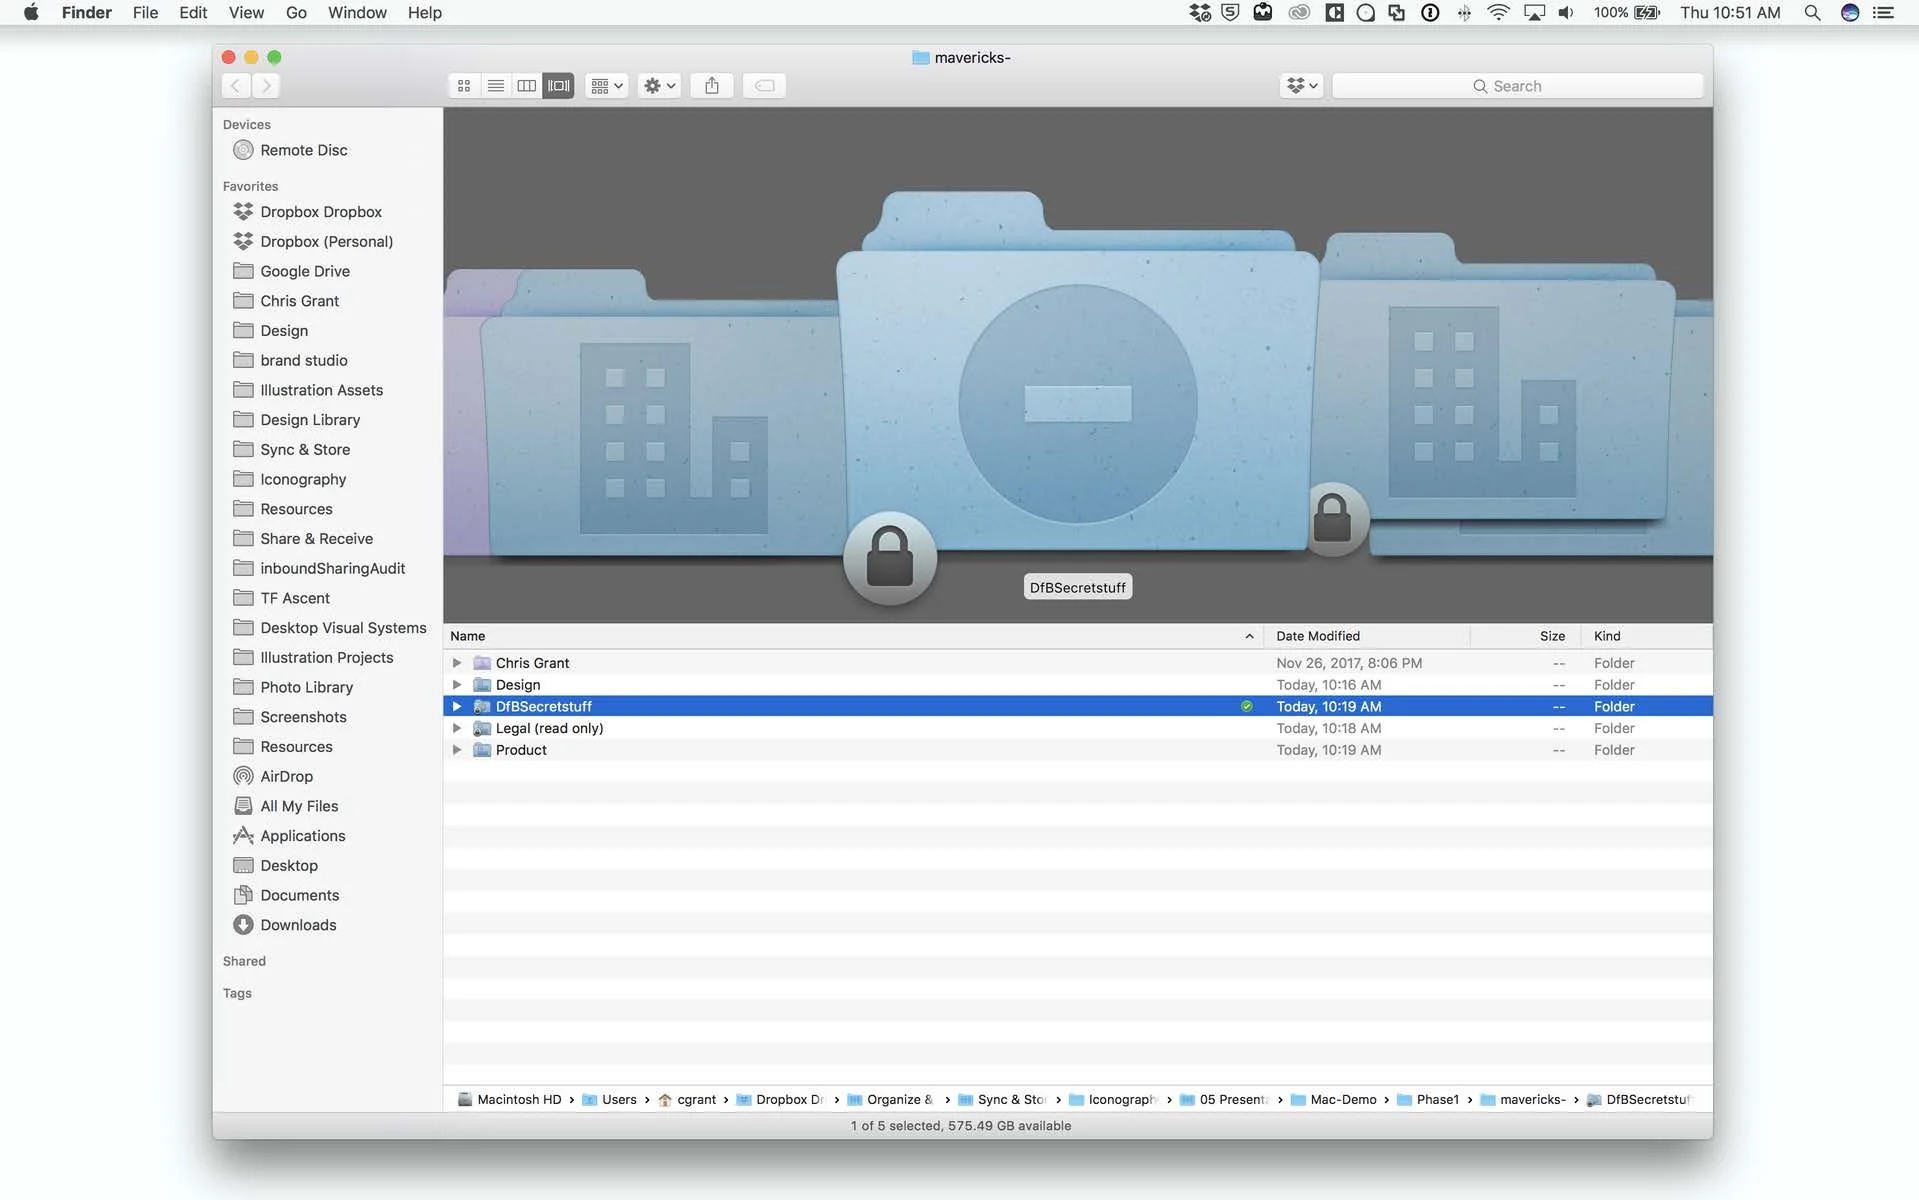Open TF Ascent in sidebar
The height and width of the screenshot is (1200, 1919).
295,598
